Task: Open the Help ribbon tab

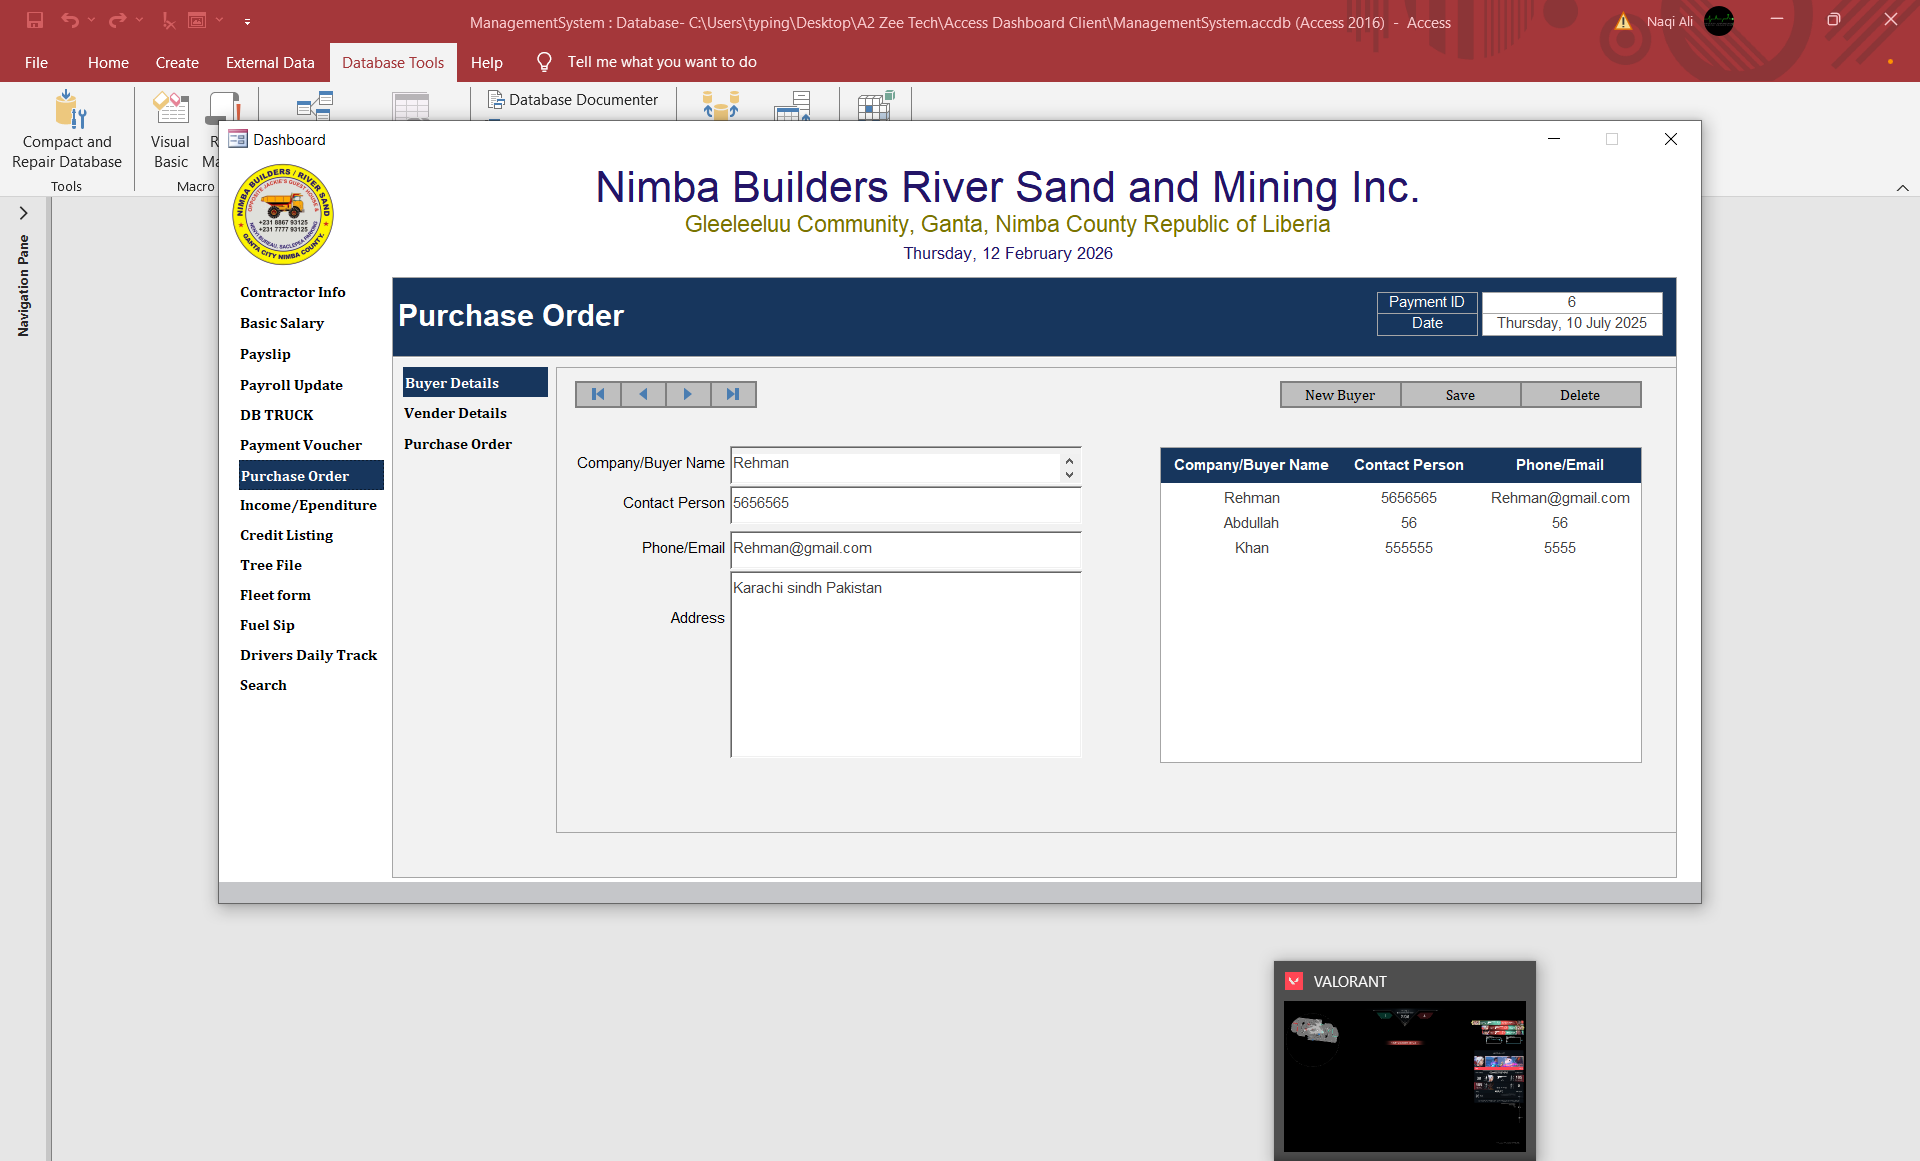Action: pos(487,62)
